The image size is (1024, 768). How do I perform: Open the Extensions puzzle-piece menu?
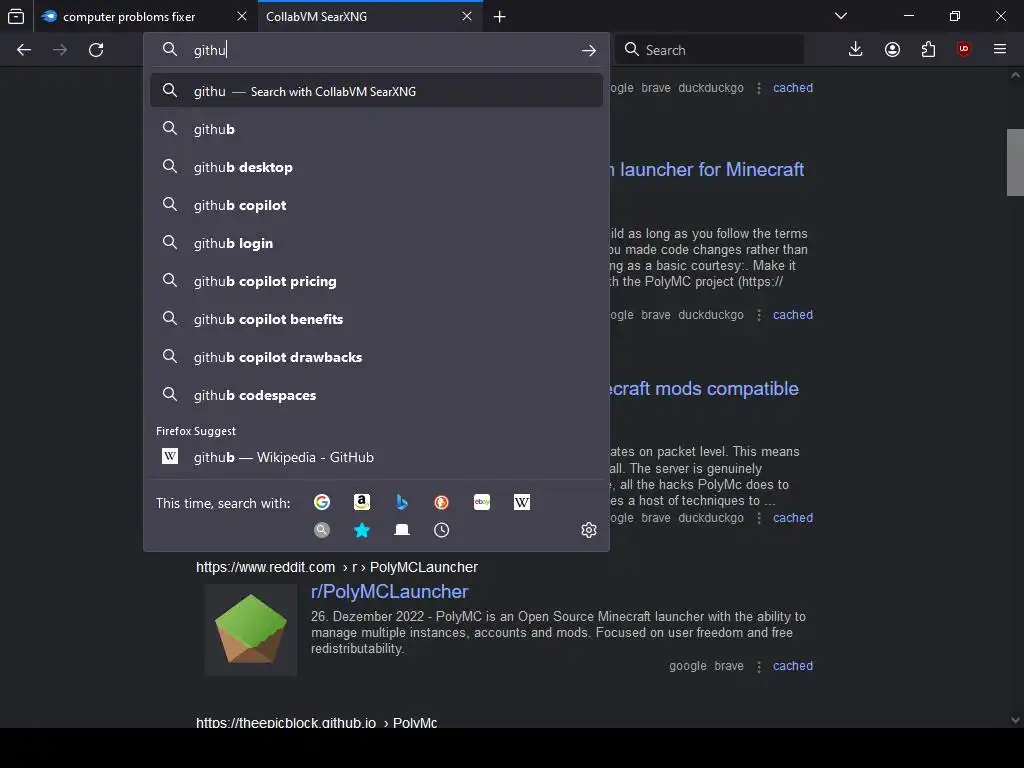[928, 50]
